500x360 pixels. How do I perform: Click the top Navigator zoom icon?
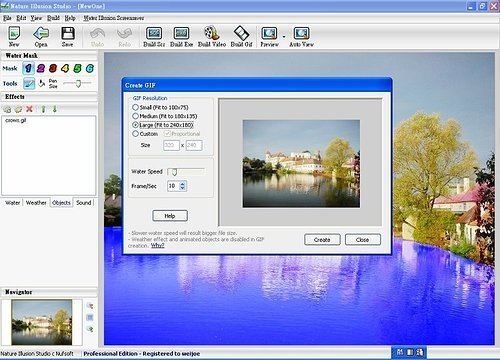tap(90, 306)
